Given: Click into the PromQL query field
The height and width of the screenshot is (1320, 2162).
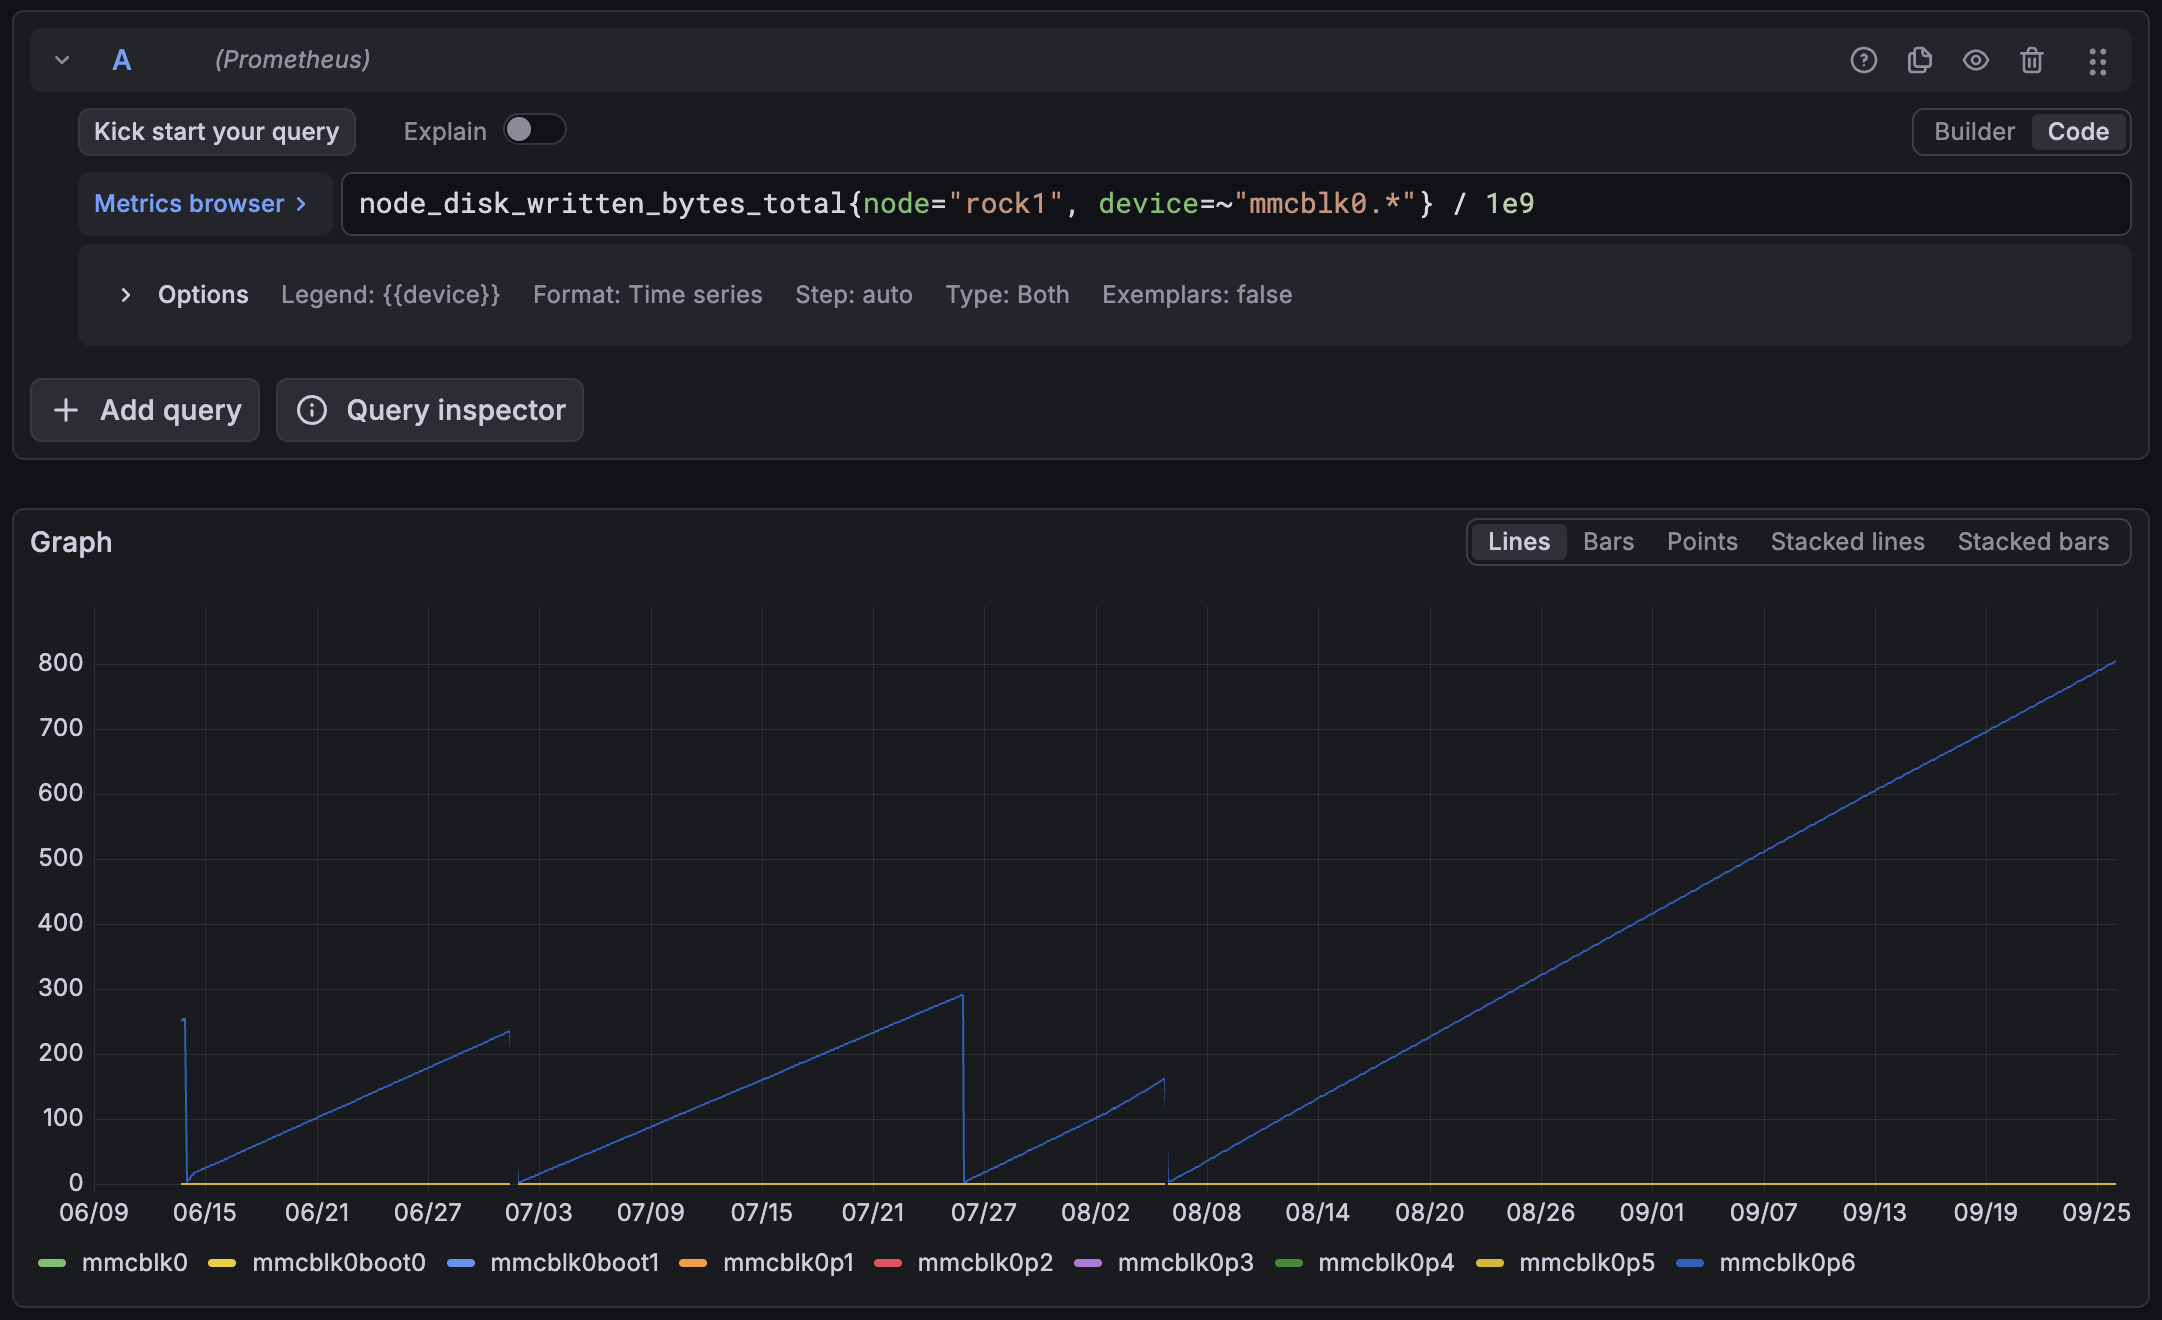Looking at the screenshot, I should click(1236, 204).
